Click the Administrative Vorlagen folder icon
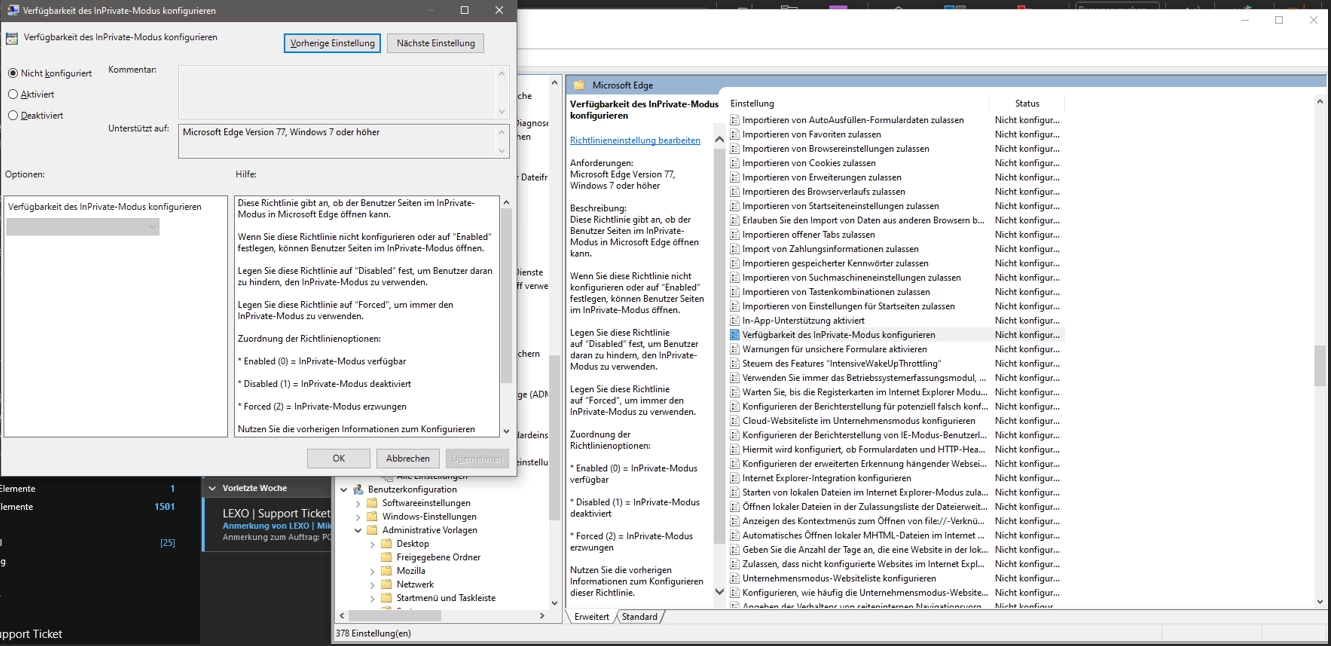This screenshot has height=646, width=1331. pyautogui.click(x=372, y=531)
